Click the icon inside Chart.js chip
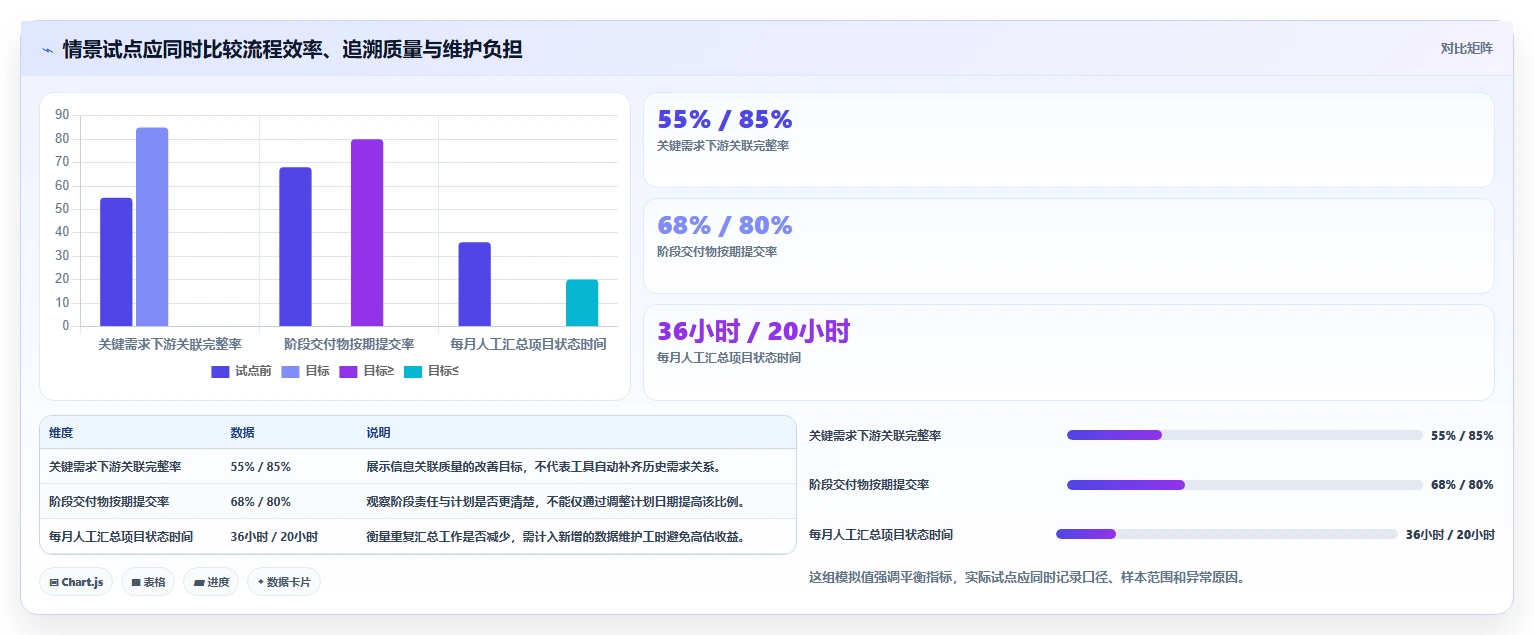Viewport: 1534px width, 635px height. point(54,582)
